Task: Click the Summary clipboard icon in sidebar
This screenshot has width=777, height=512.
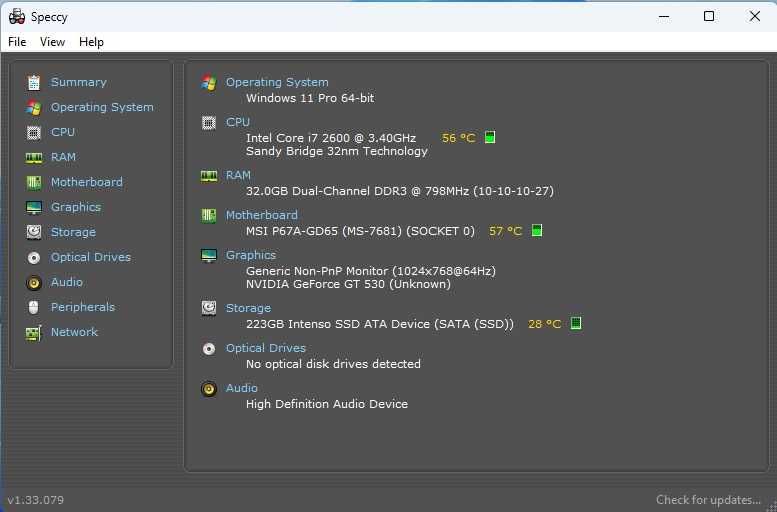Action: click(x=34, y=82)
